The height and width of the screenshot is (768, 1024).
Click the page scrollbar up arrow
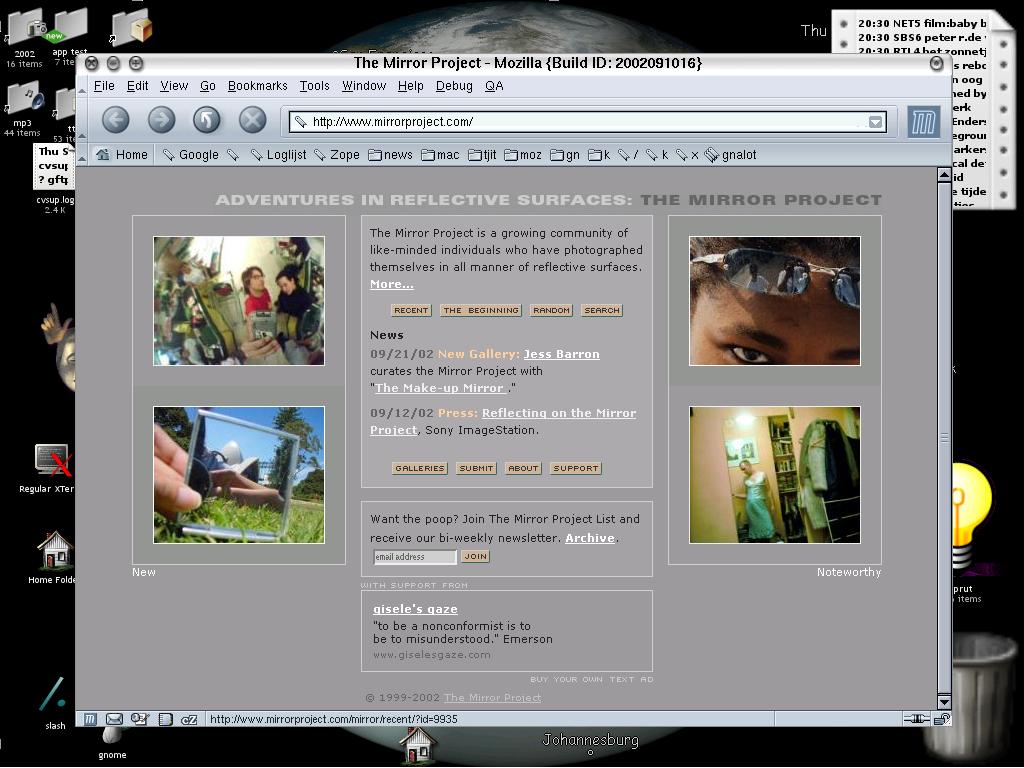click(944, 175)
